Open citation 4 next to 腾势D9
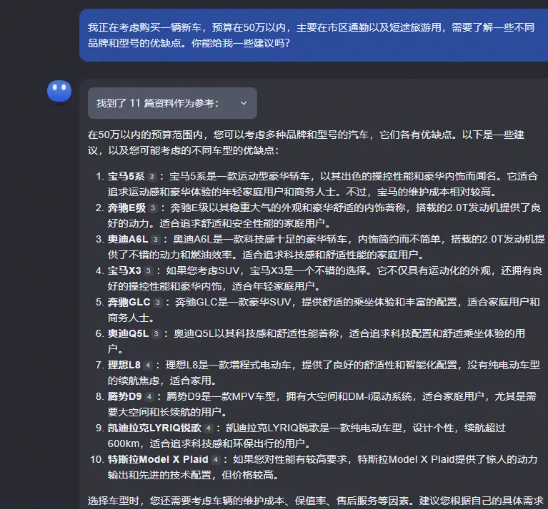The width and height of the screenshot is (548, 509). point(149,397)
